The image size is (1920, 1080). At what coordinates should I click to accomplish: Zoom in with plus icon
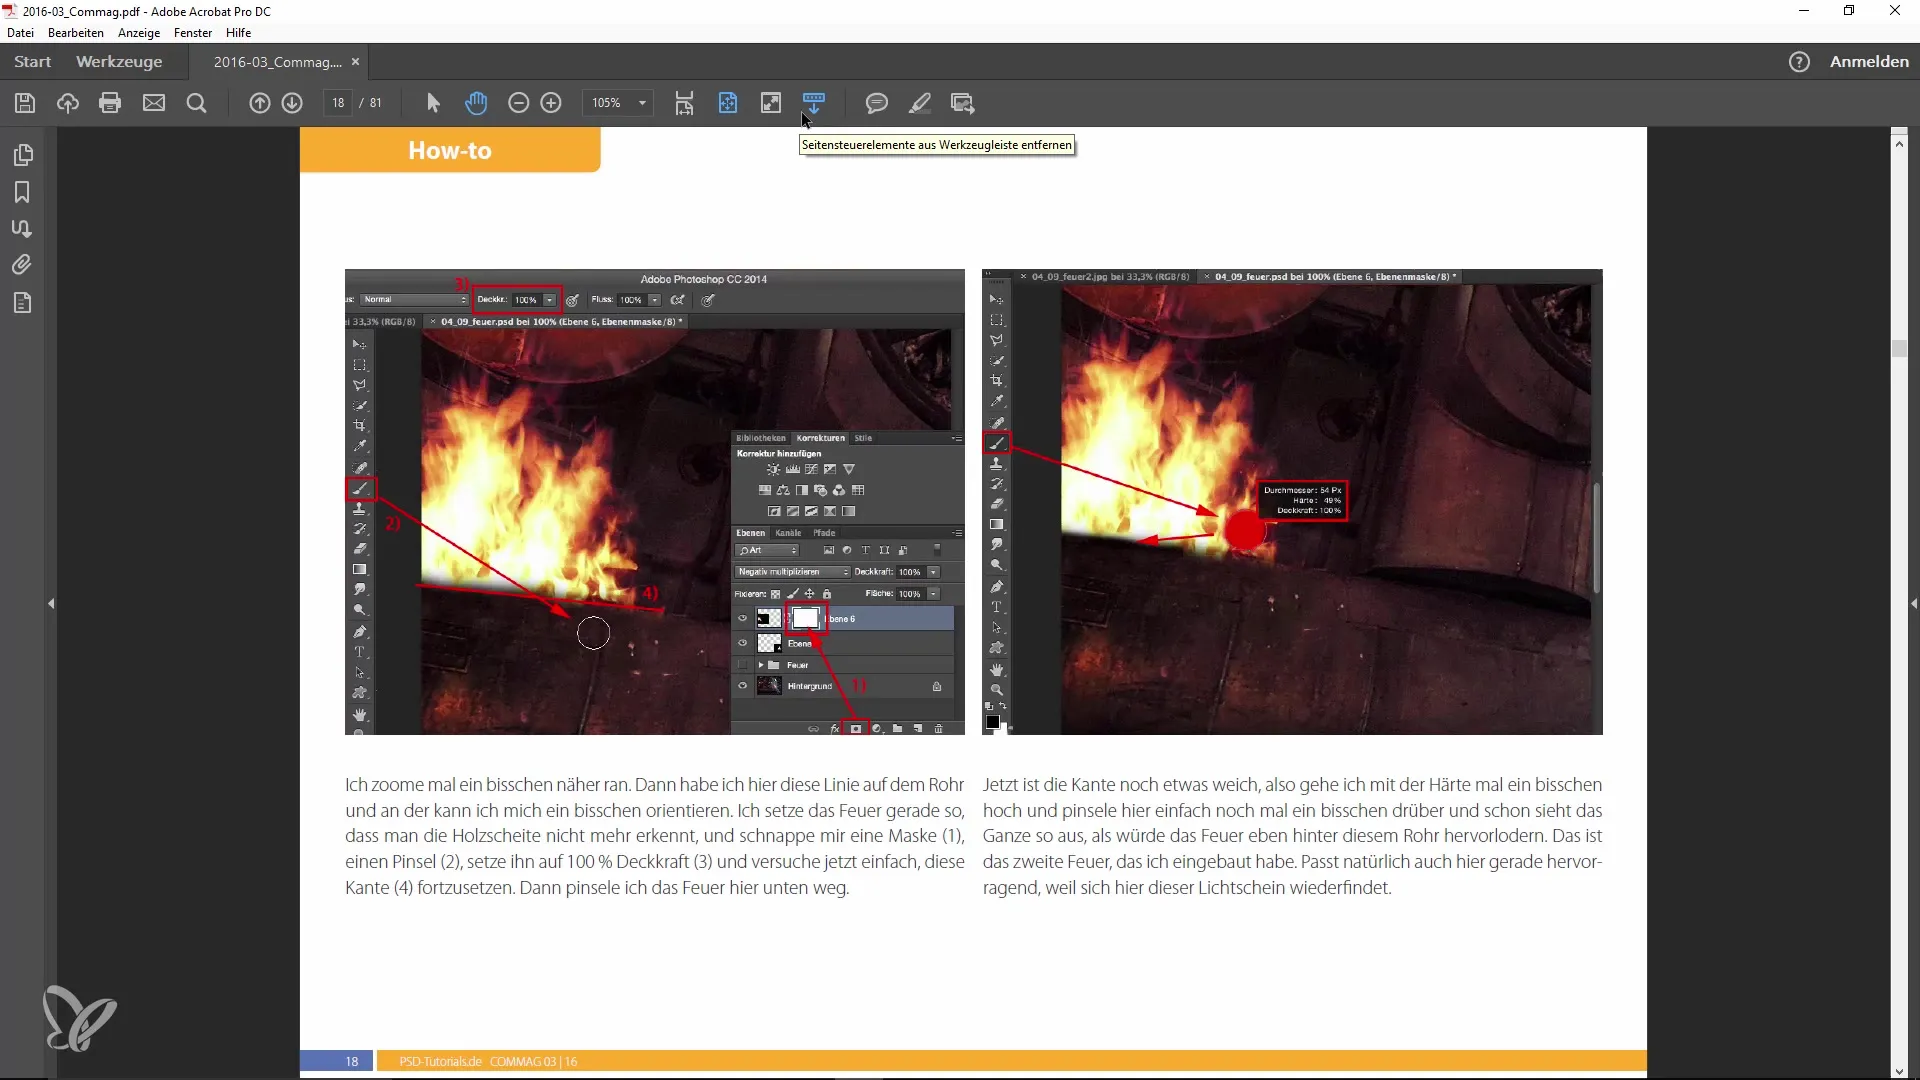[551, 103]
